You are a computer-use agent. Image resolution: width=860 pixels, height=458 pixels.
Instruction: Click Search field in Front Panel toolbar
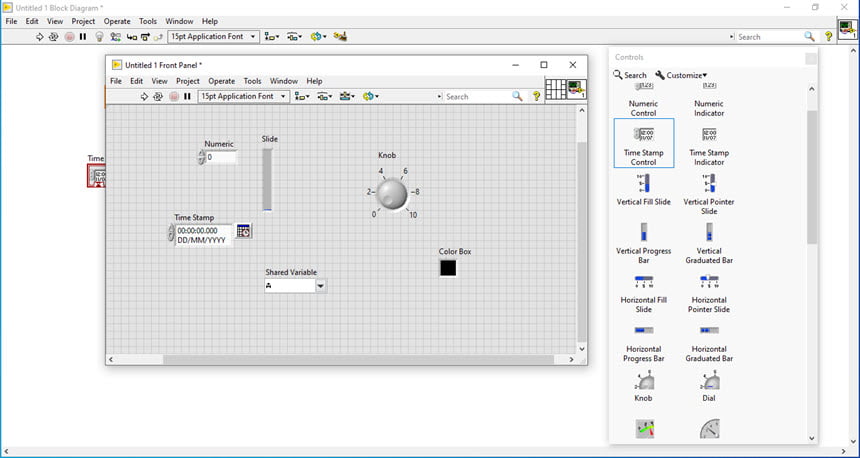pyautogui.click(x=475, y=97)
